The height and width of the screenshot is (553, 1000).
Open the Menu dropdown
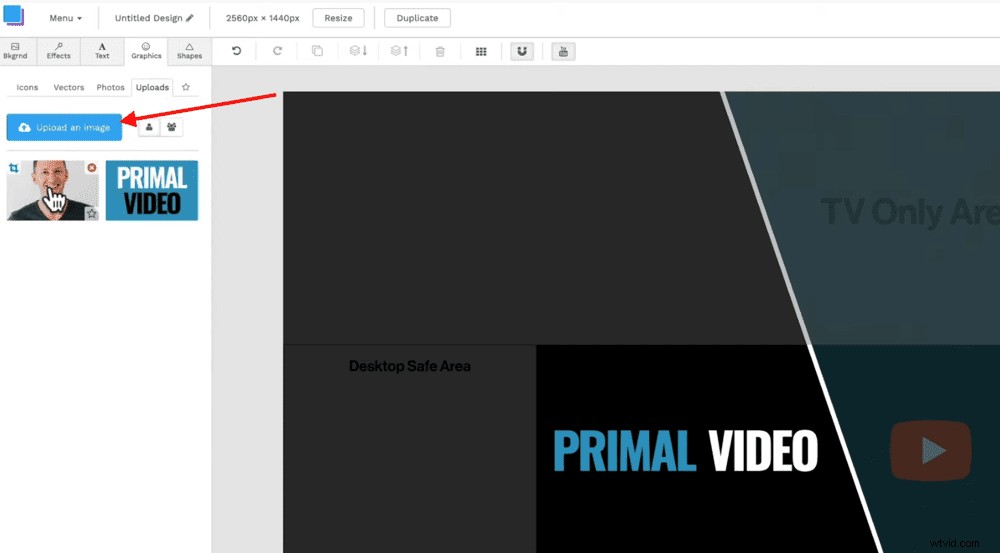[x=66, y=18]
